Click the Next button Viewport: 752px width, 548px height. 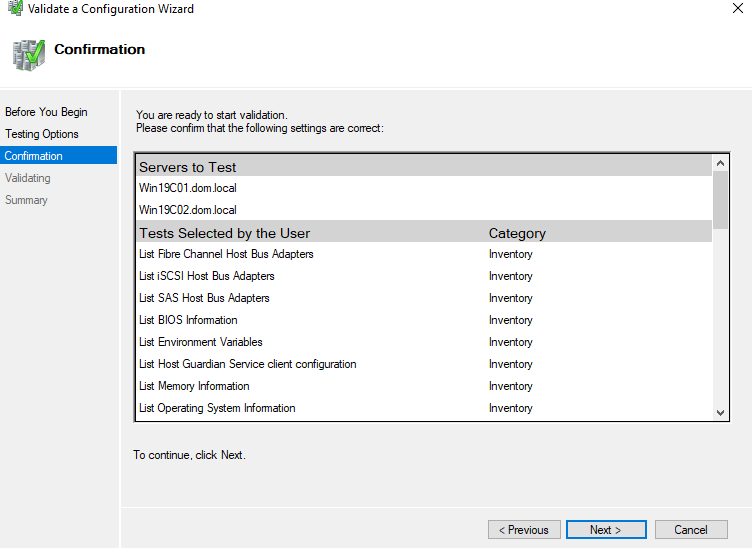(605, 530)
